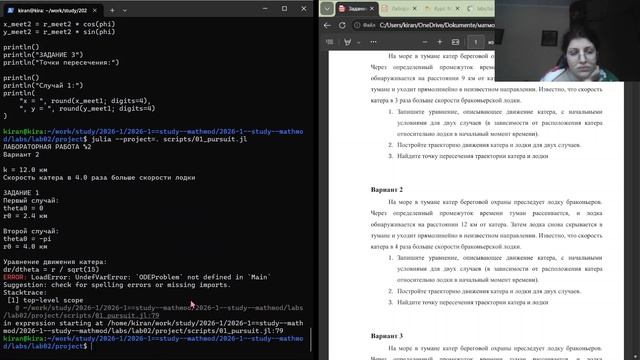The width and height of the screenshot is (640, 360).
Task: Close the kiran@kira terminal tab
Action: click(x=95, y=10)
